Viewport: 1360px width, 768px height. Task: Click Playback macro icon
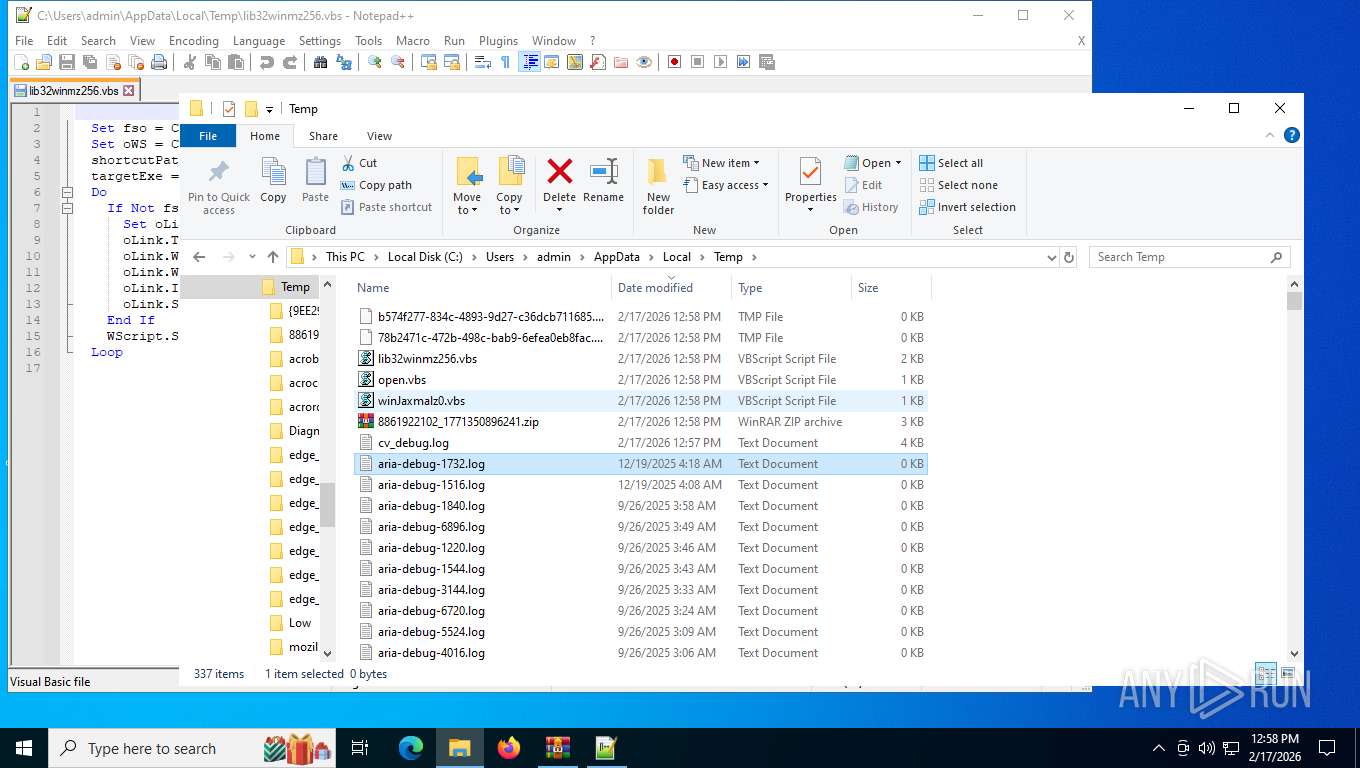721,62
